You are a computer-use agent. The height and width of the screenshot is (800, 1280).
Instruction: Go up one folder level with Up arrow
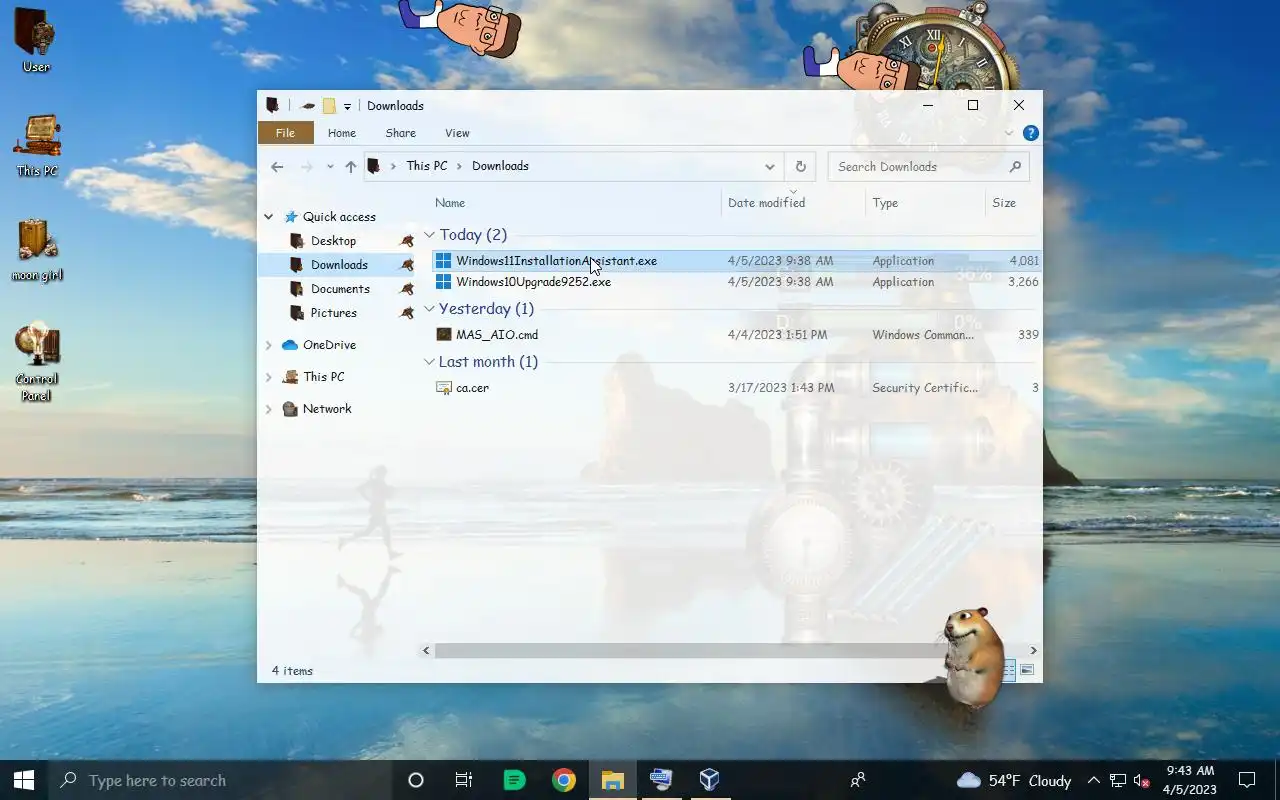tap(350, 167)
